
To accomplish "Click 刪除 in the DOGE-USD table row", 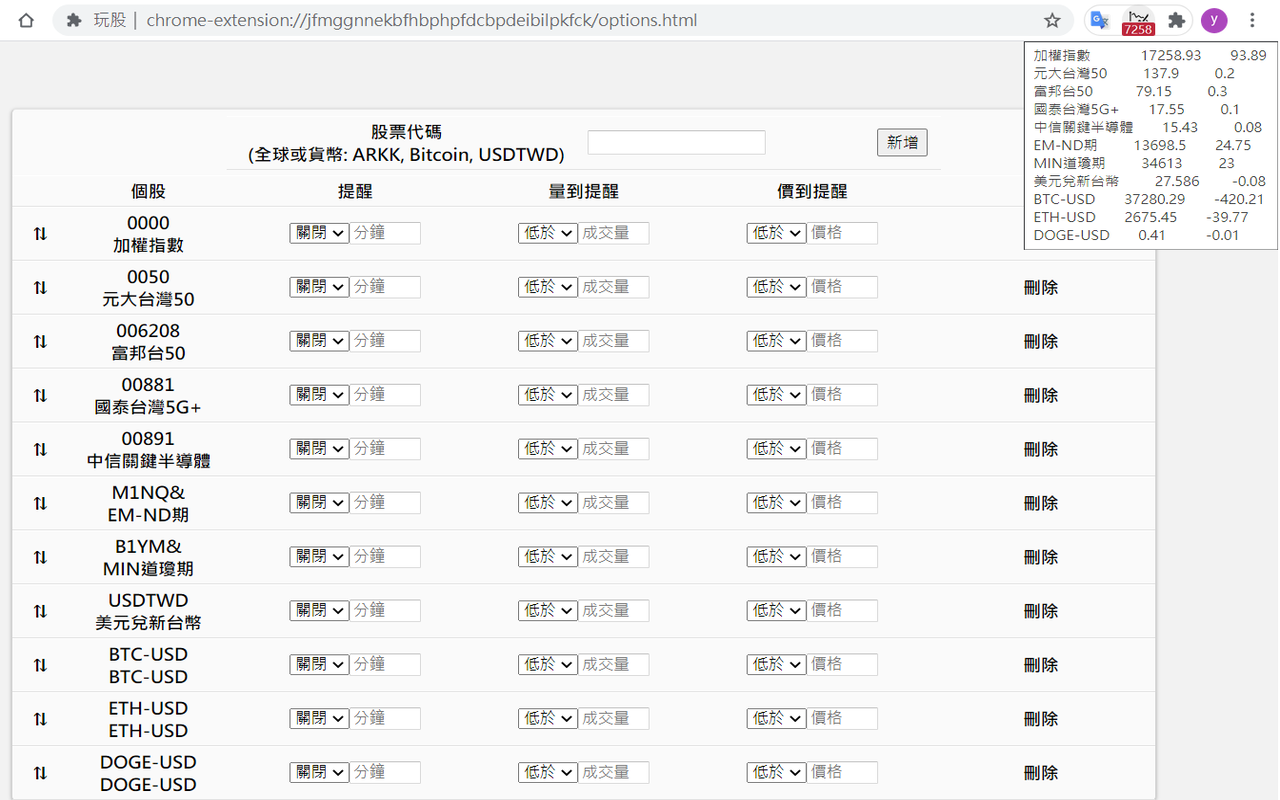I will (x=1041, y=774).
